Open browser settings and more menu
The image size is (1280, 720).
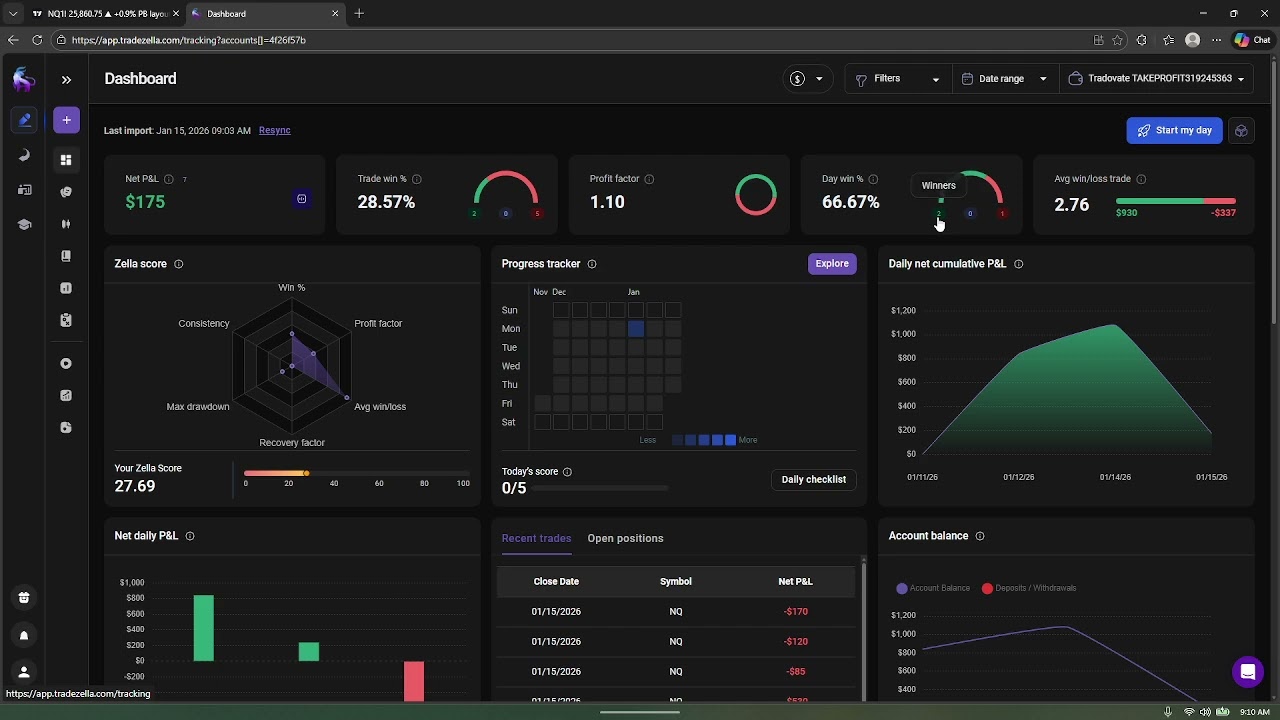point(1217,40)
